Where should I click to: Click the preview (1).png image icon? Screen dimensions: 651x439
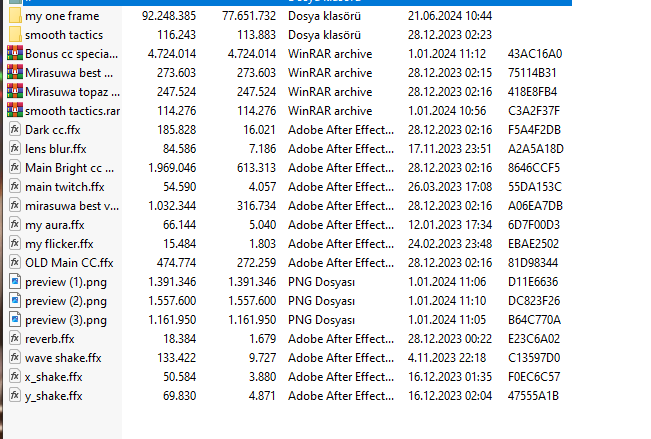click(15, 282)
